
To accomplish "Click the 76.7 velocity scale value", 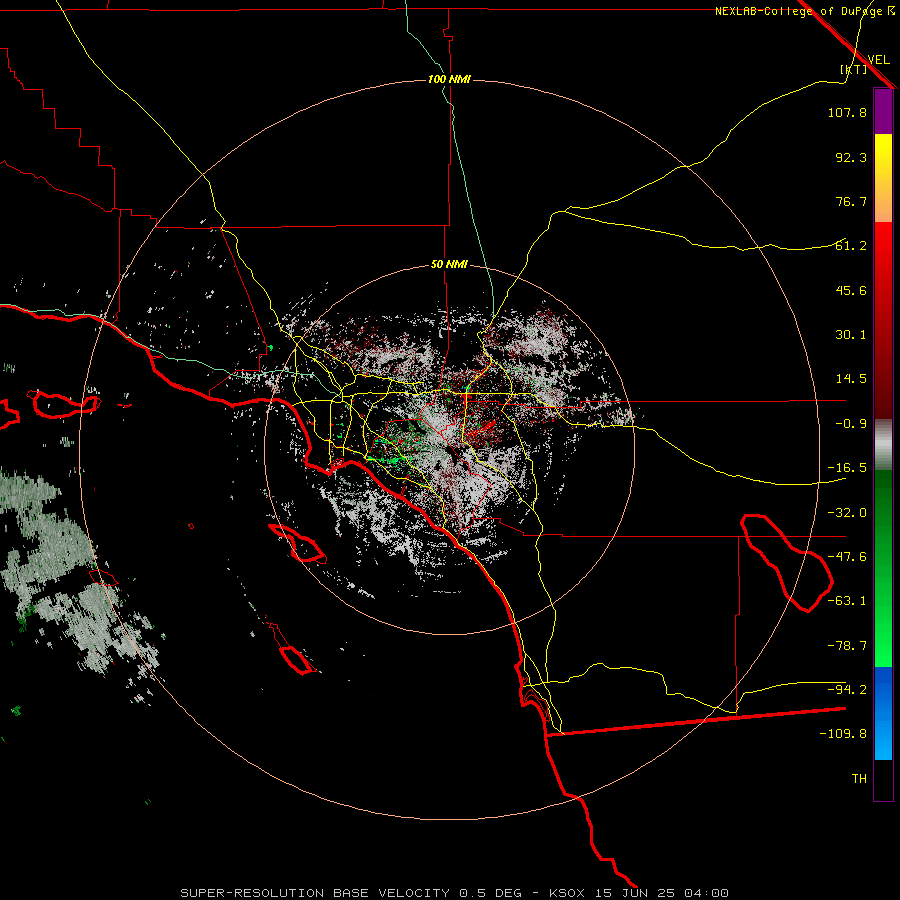I will click(x=851, y=201).
